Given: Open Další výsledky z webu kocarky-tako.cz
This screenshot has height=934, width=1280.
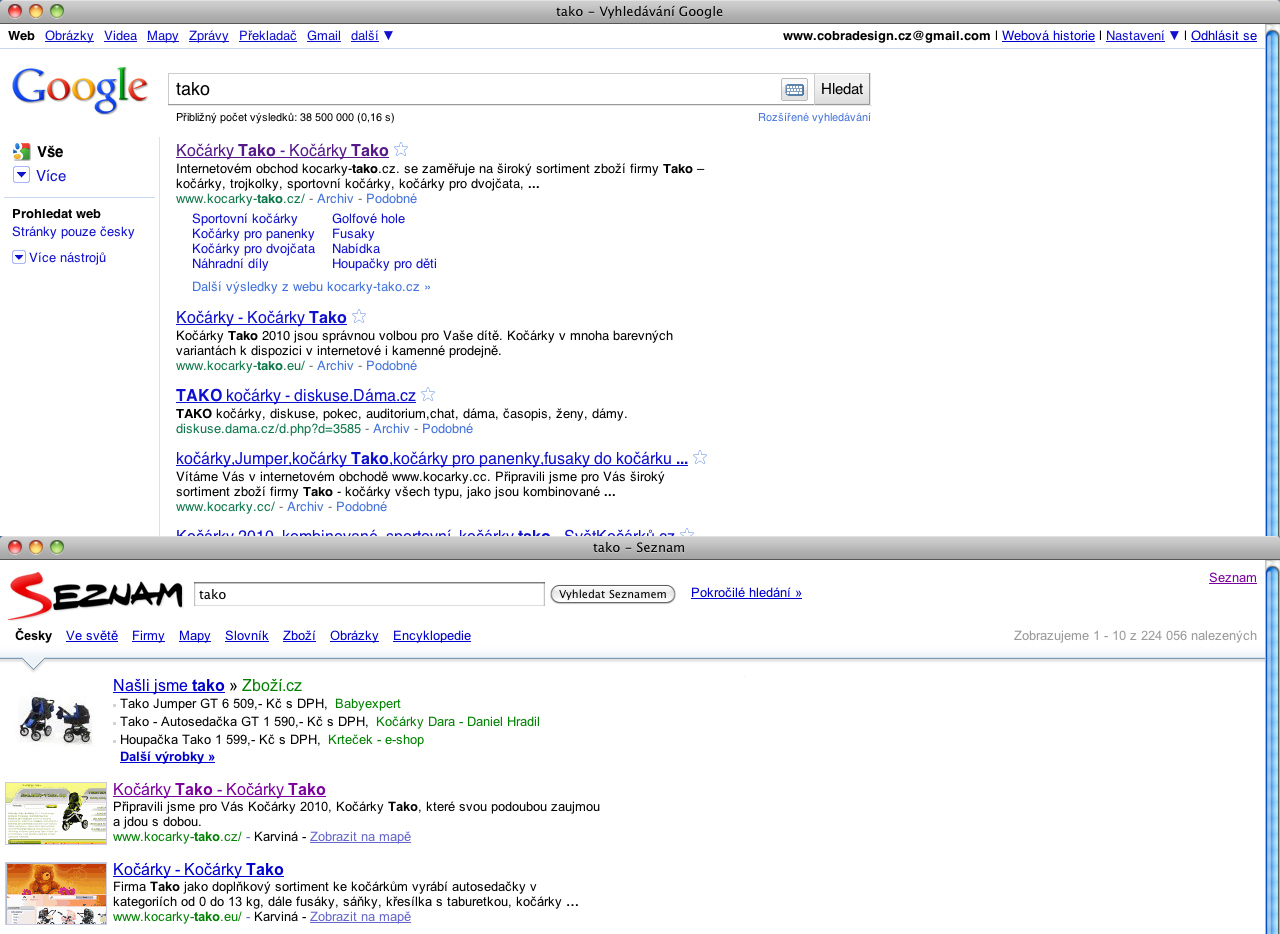Looking at the screenshot, I should 311,286.
